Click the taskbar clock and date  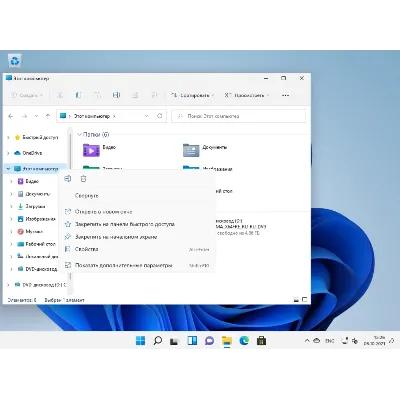tap(375, 340)
